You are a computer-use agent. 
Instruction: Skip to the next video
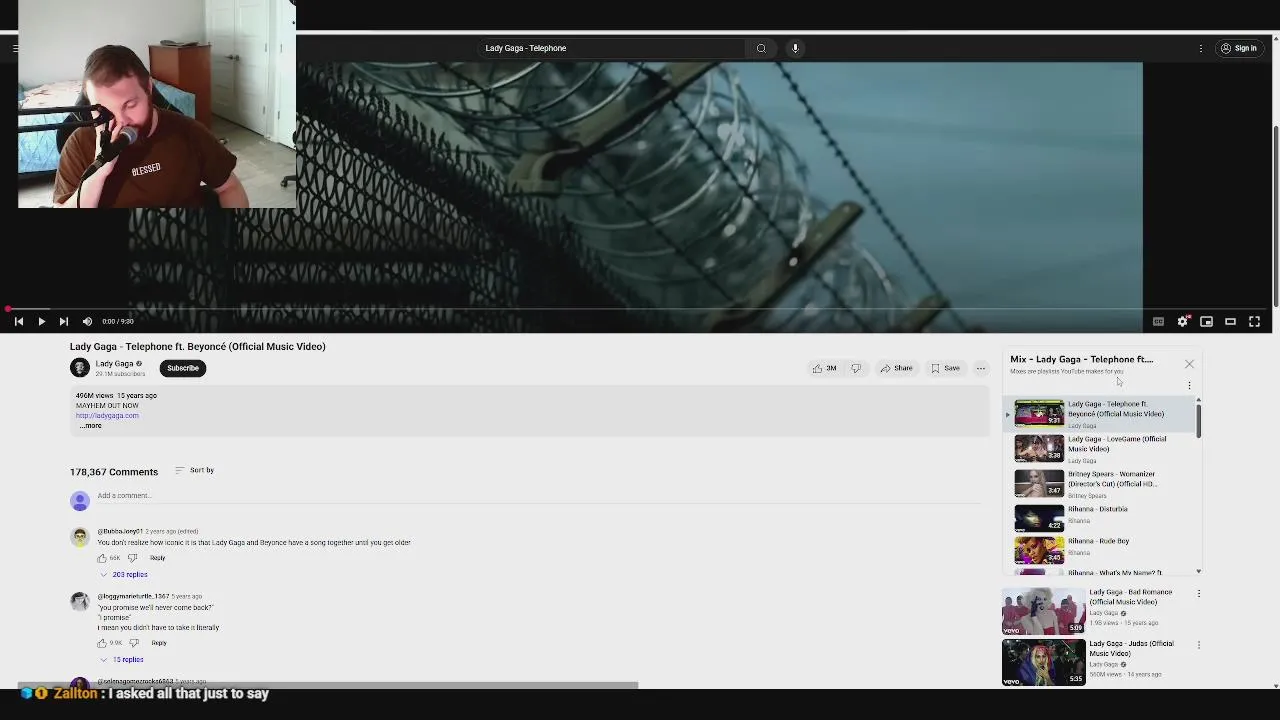(x=63, y=321)
